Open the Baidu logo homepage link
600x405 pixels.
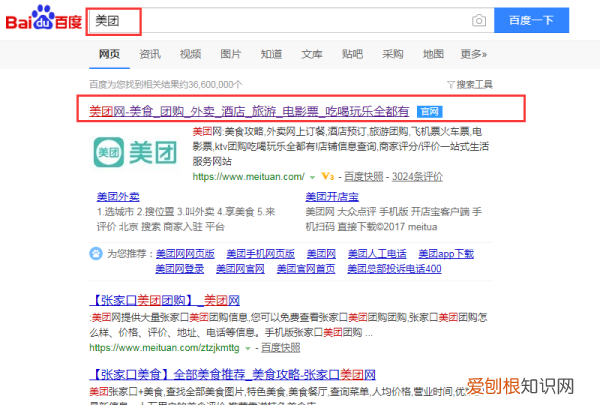pos(44,18)
